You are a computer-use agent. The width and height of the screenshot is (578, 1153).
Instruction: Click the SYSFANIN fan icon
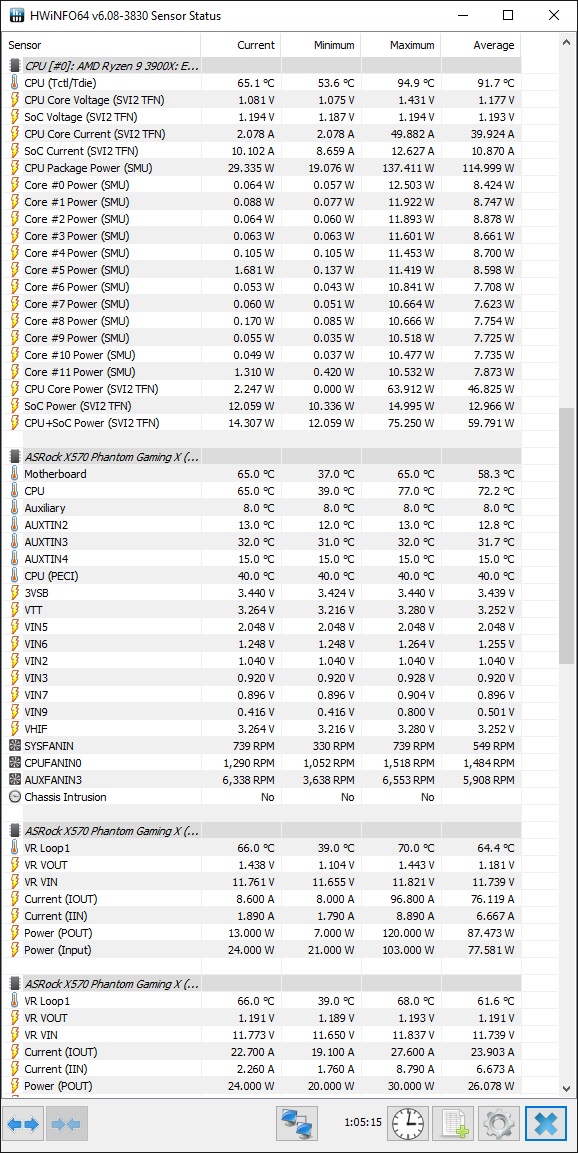point(15,746)
